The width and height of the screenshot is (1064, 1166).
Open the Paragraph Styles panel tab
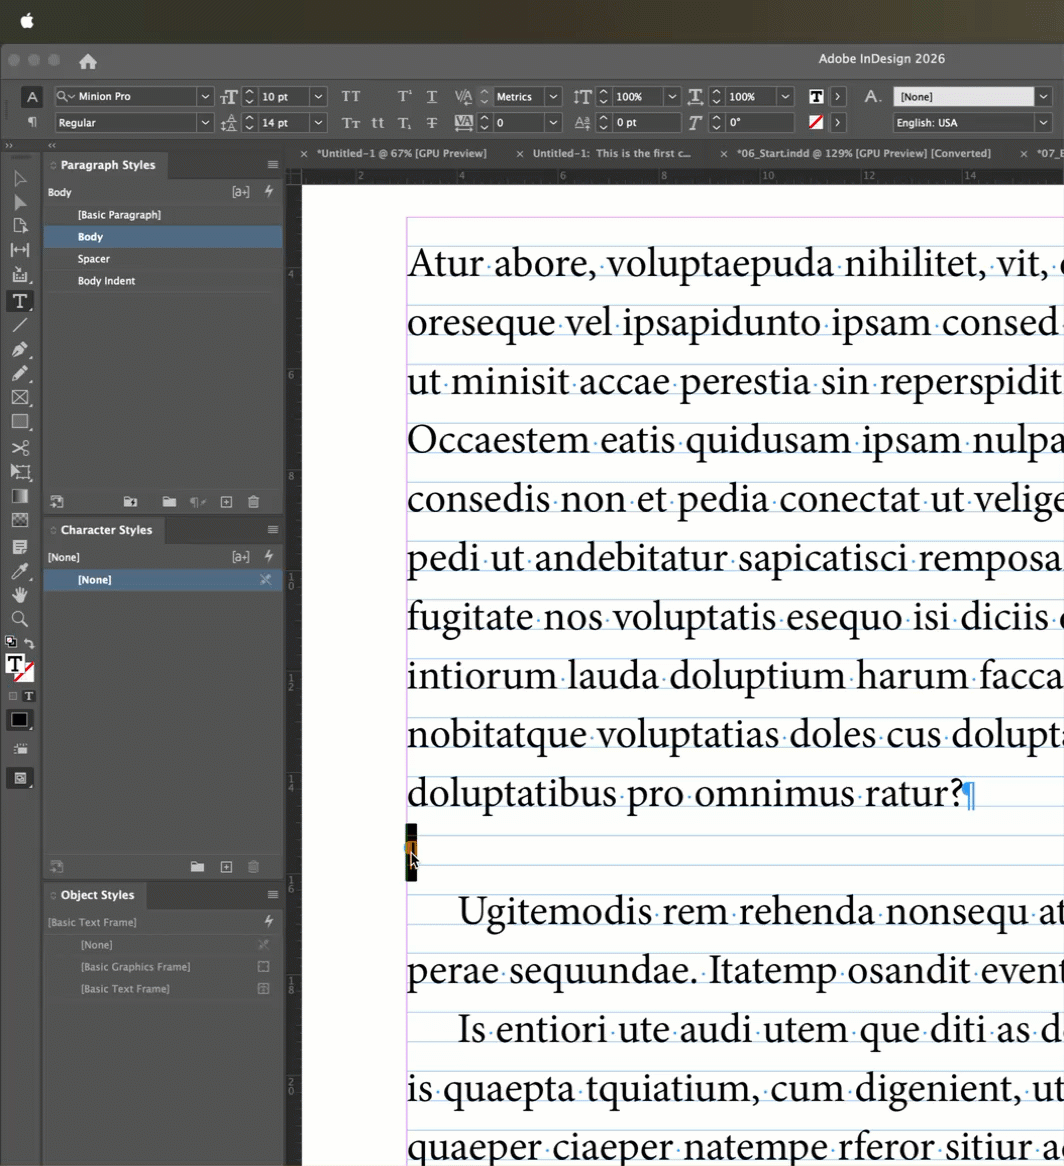click(108, 165)
